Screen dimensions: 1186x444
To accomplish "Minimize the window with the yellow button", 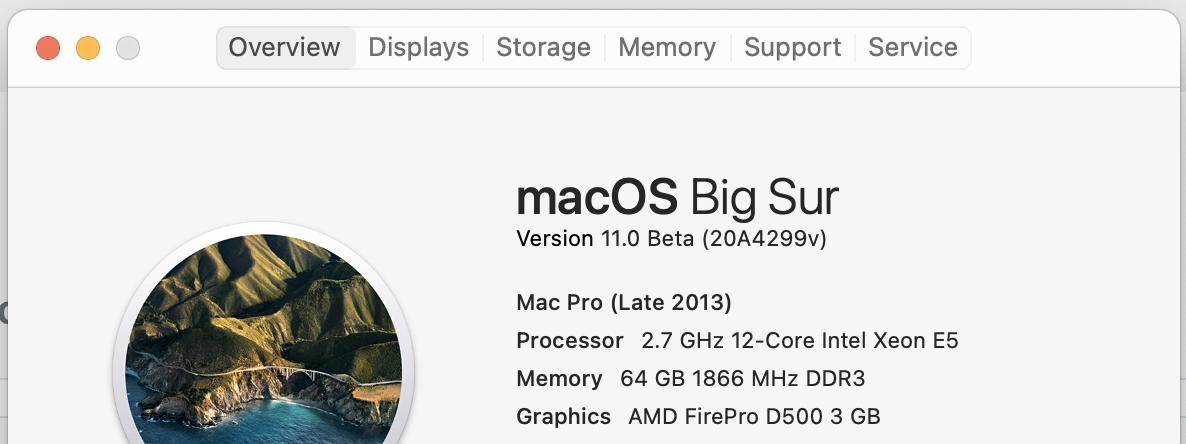I will tap(88, 47).
